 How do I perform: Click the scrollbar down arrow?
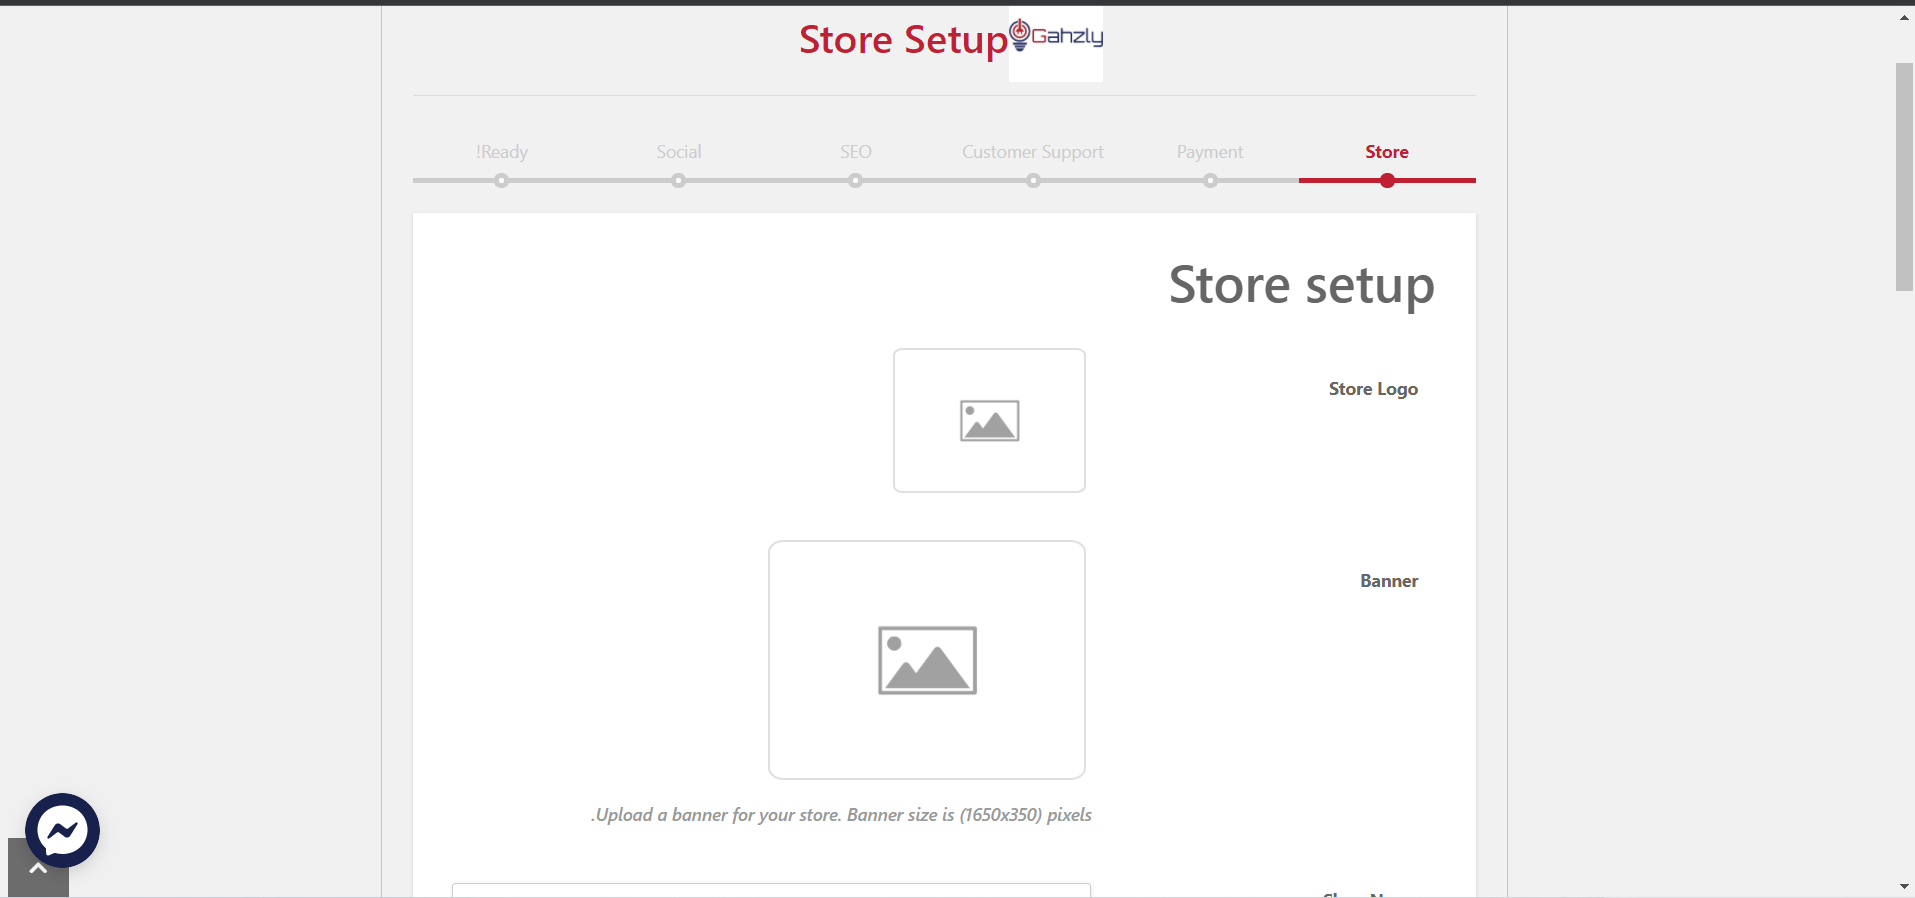tap(1904, 886)
